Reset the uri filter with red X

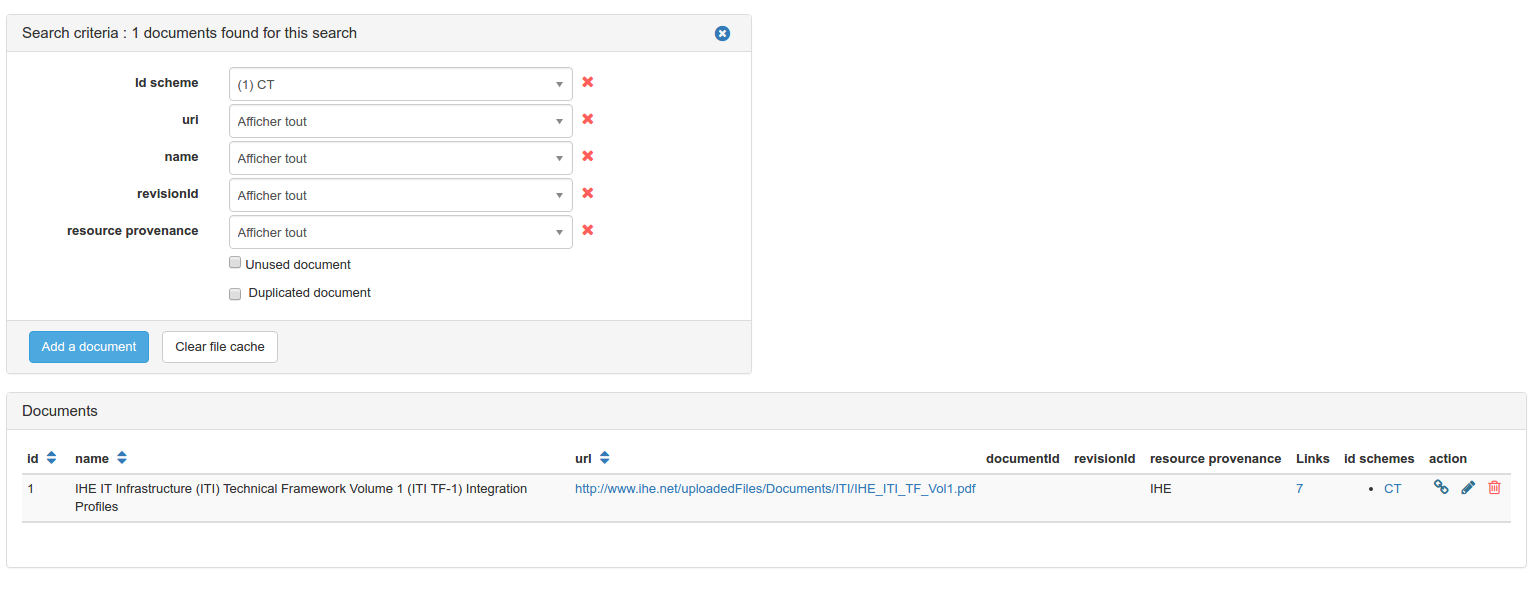[x=588, y=119]
